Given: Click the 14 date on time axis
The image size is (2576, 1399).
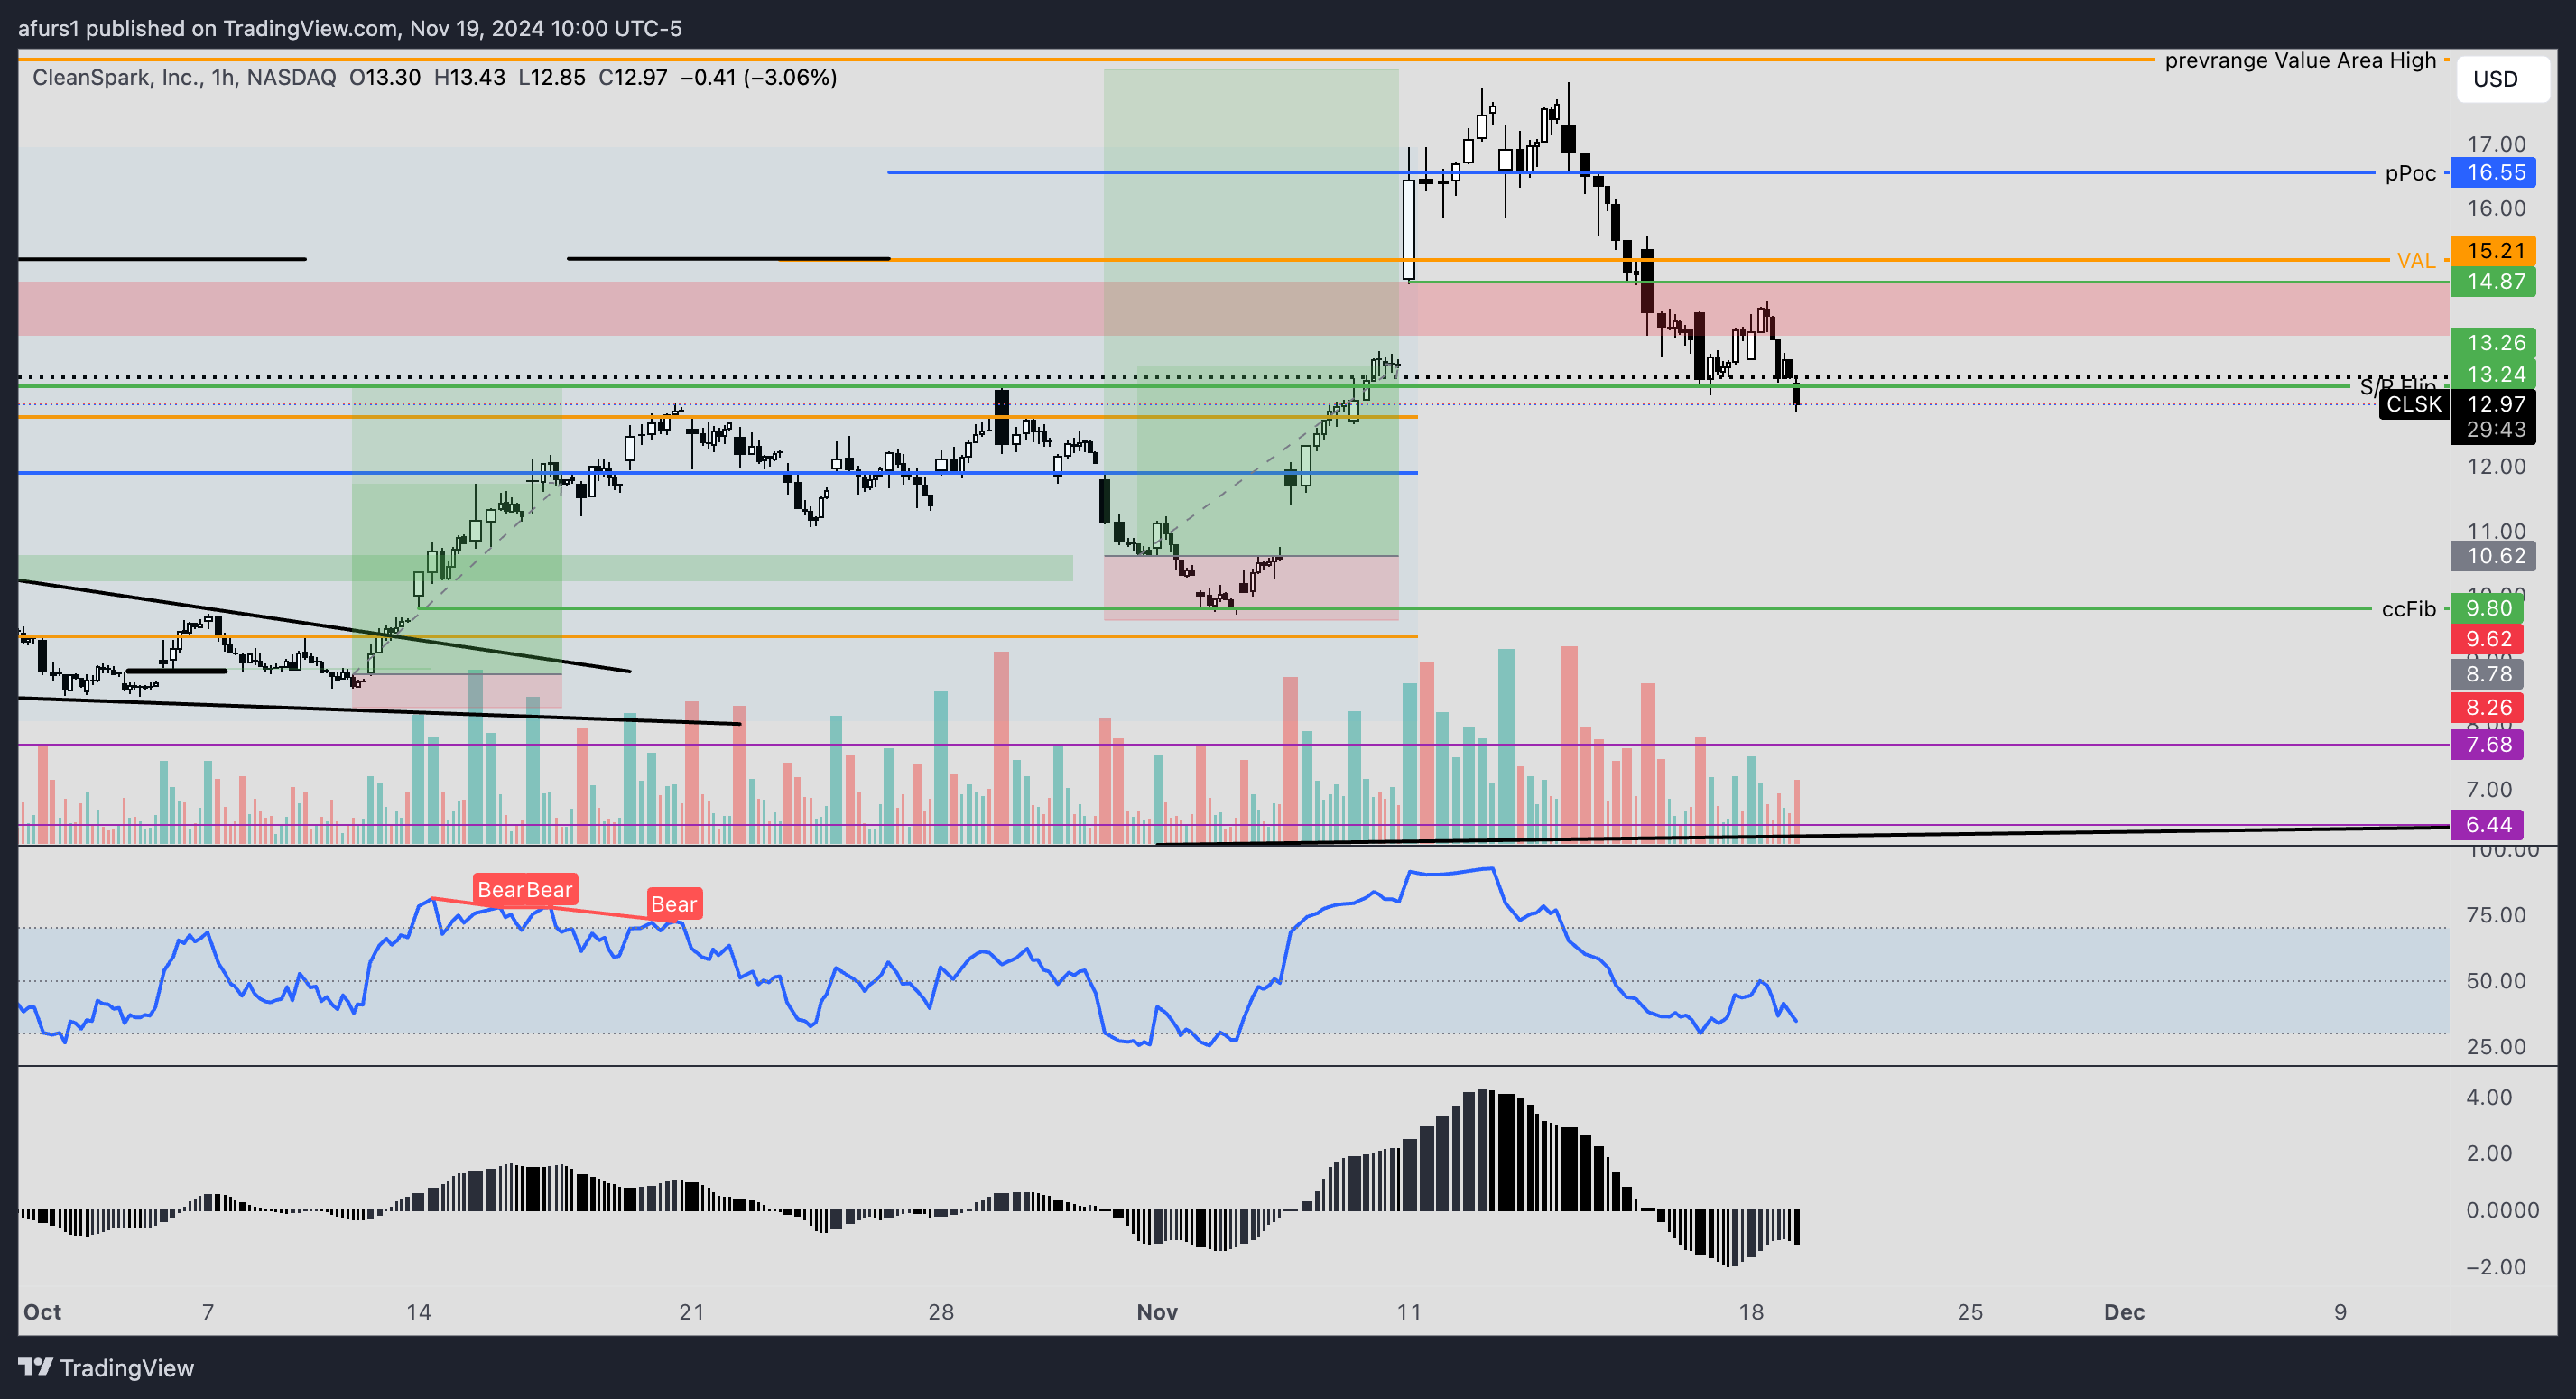Looking at the screenshot, I should [419, 1312].
